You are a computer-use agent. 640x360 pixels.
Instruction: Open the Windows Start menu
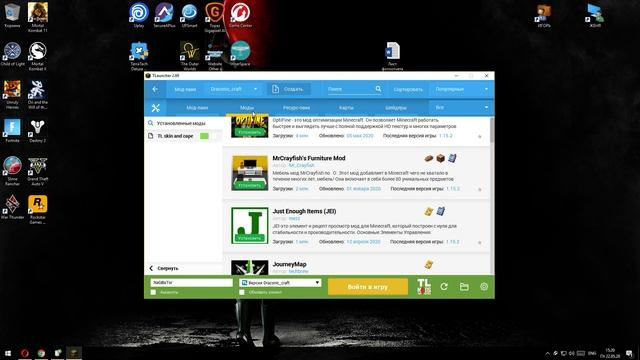(8, 353)
